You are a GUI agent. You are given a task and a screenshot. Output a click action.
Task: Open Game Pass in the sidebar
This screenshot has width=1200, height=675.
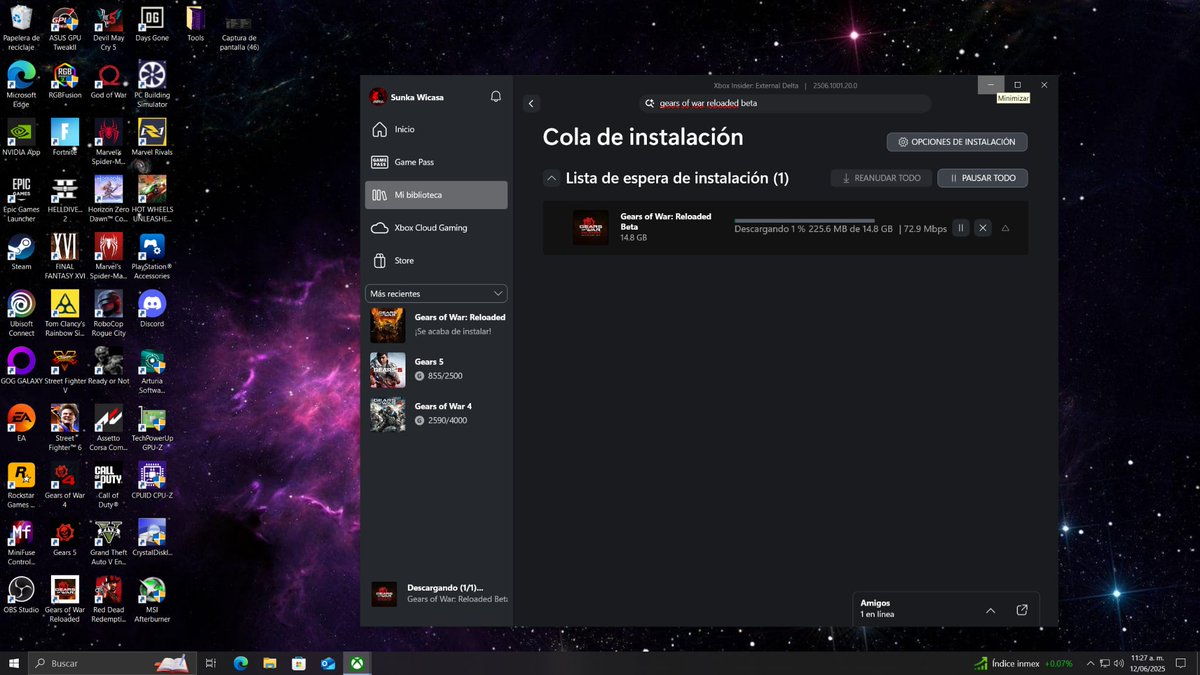click(436, 162)
